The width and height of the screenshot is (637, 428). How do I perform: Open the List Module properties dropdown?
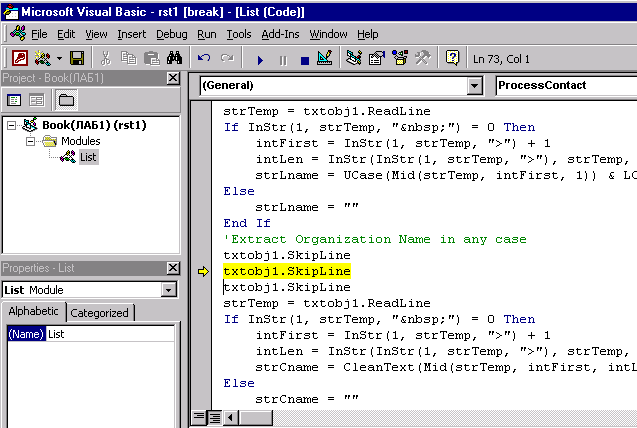[169, 290]
